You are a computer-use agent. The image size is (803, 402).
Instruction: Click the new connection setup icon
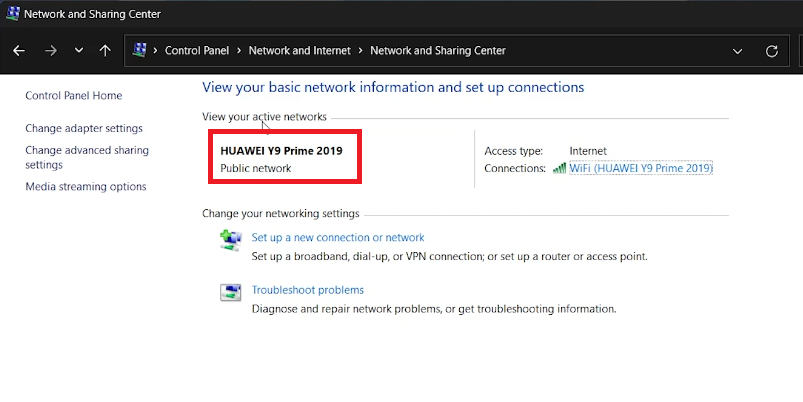[230, 240]
